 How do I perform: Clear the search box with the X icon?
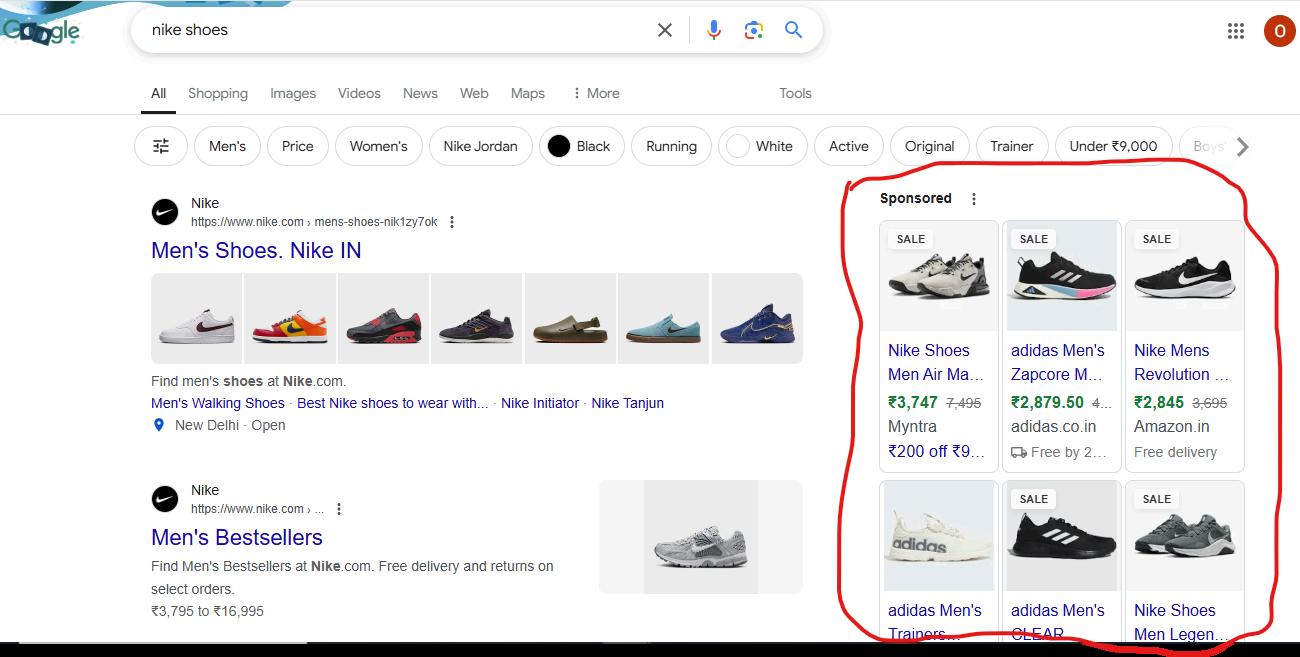coord(665,30)
